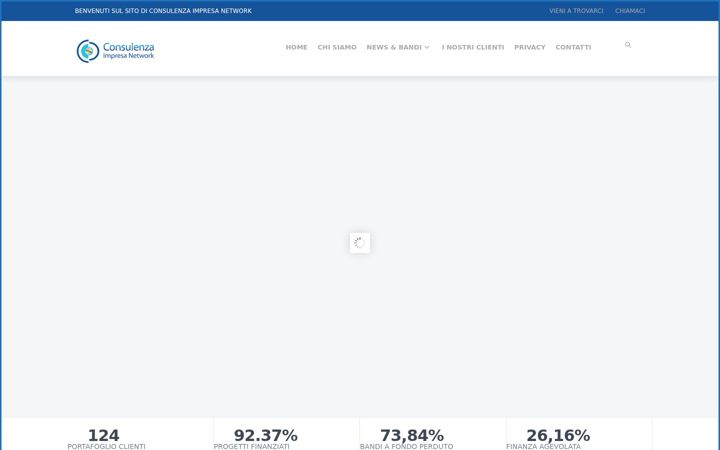720x450 pixels.
Task: Select the 26,16% counter value
Action: 558,435
